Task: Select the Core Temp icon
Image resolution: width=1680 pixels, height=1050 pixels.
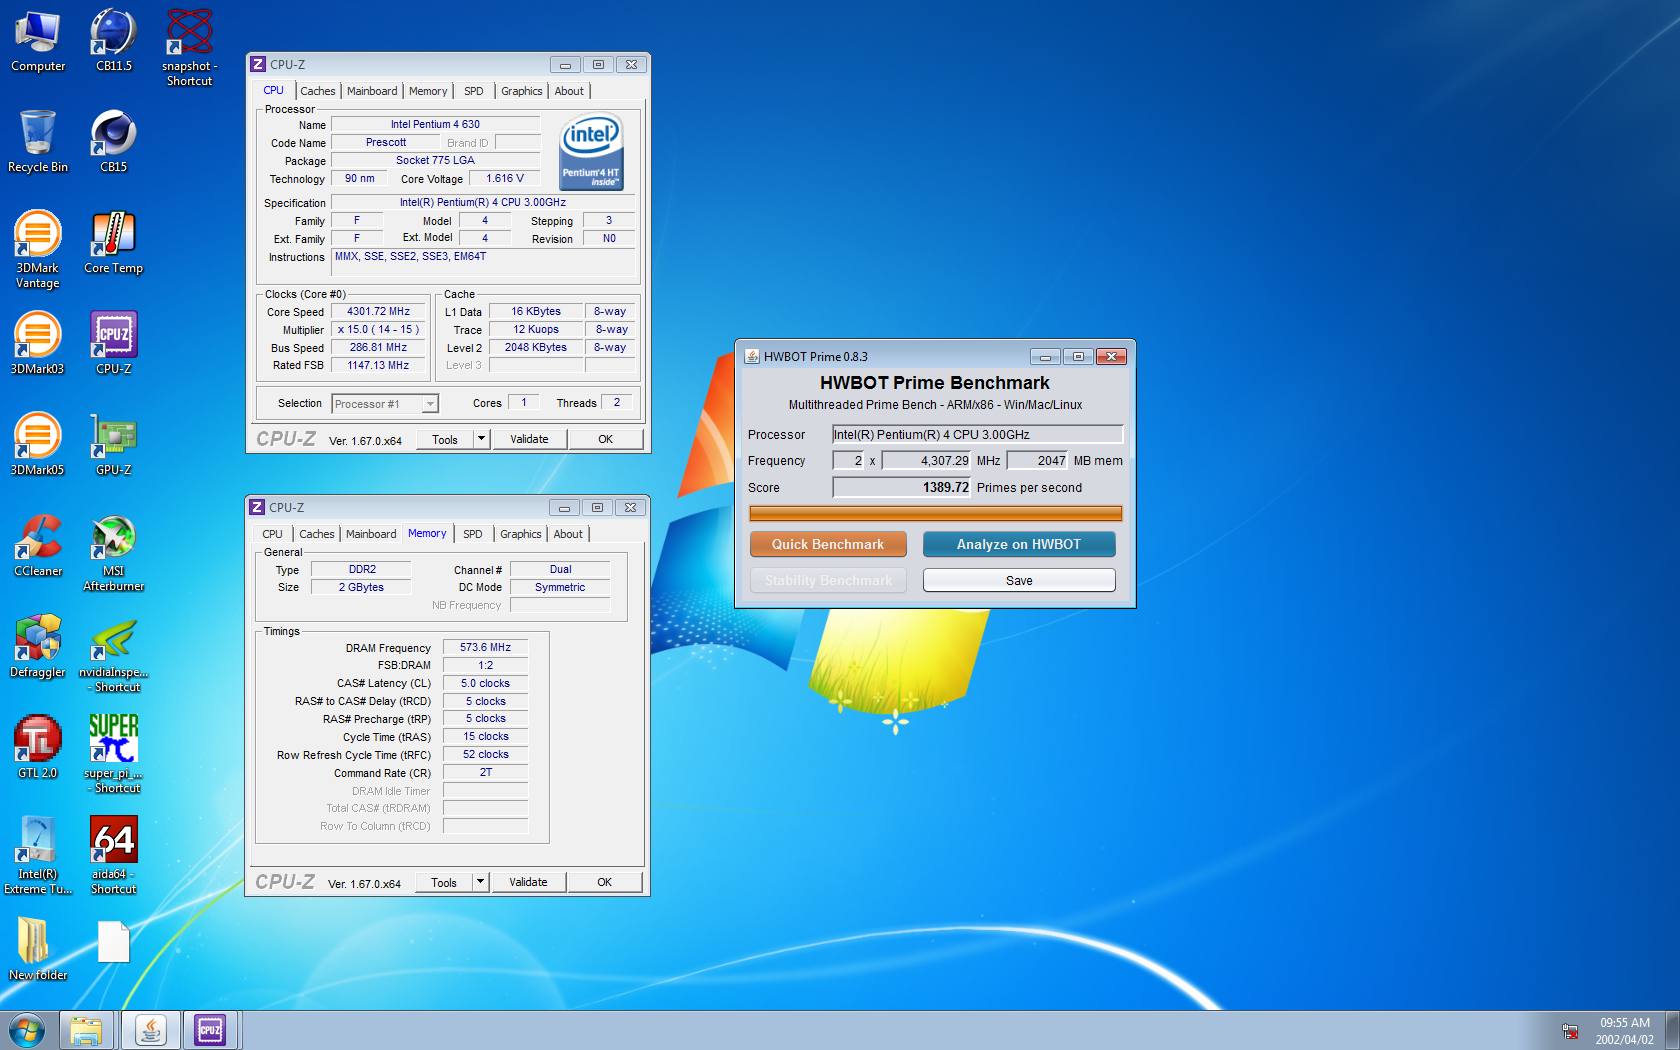Action: click(114, 243)
